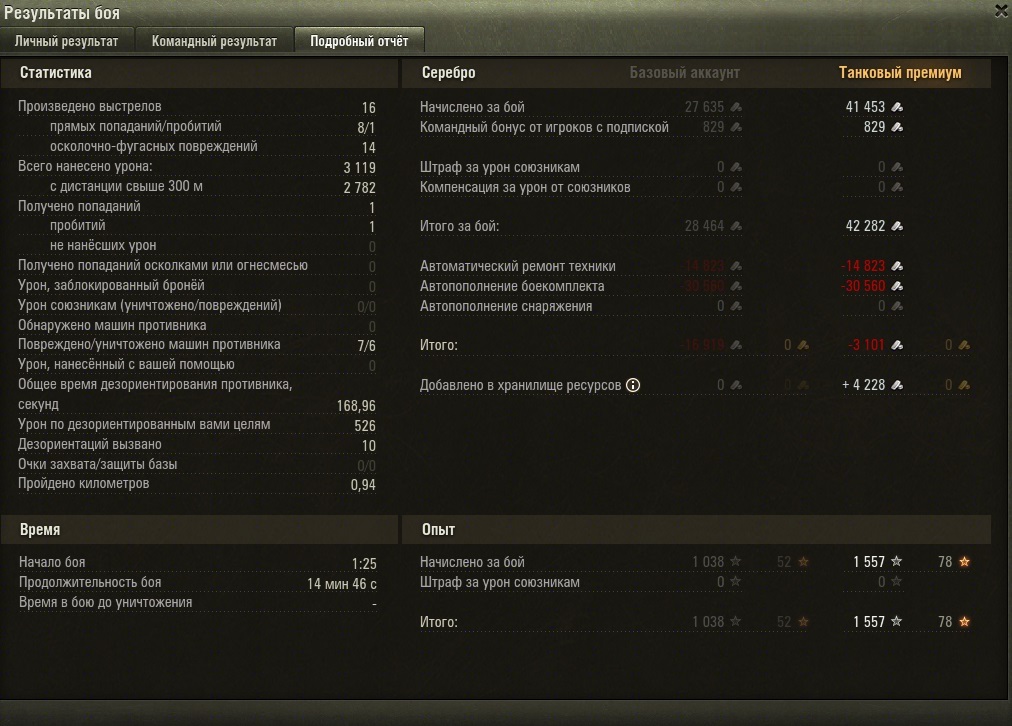Click silver icon beside 41 453 credits
The height and width of the screenshot is (726, 1012).
pos(897,107)
